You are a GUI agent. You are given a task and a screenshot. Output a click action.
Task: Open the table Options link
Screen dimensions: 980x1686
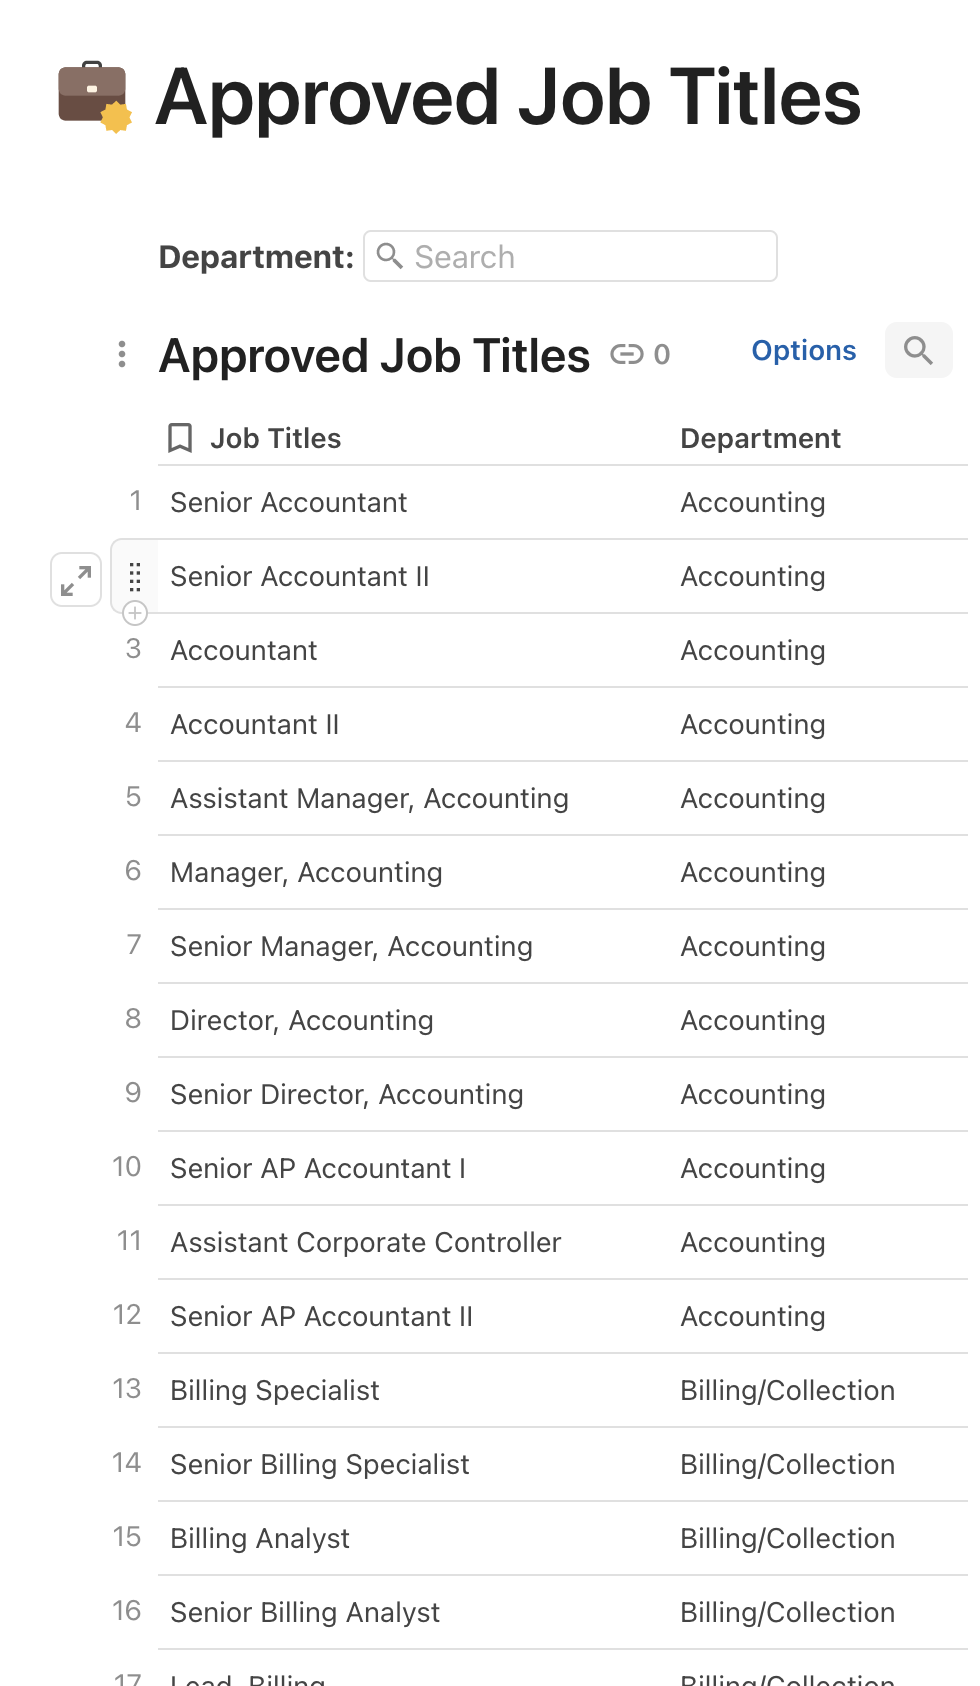coord(803,351)
